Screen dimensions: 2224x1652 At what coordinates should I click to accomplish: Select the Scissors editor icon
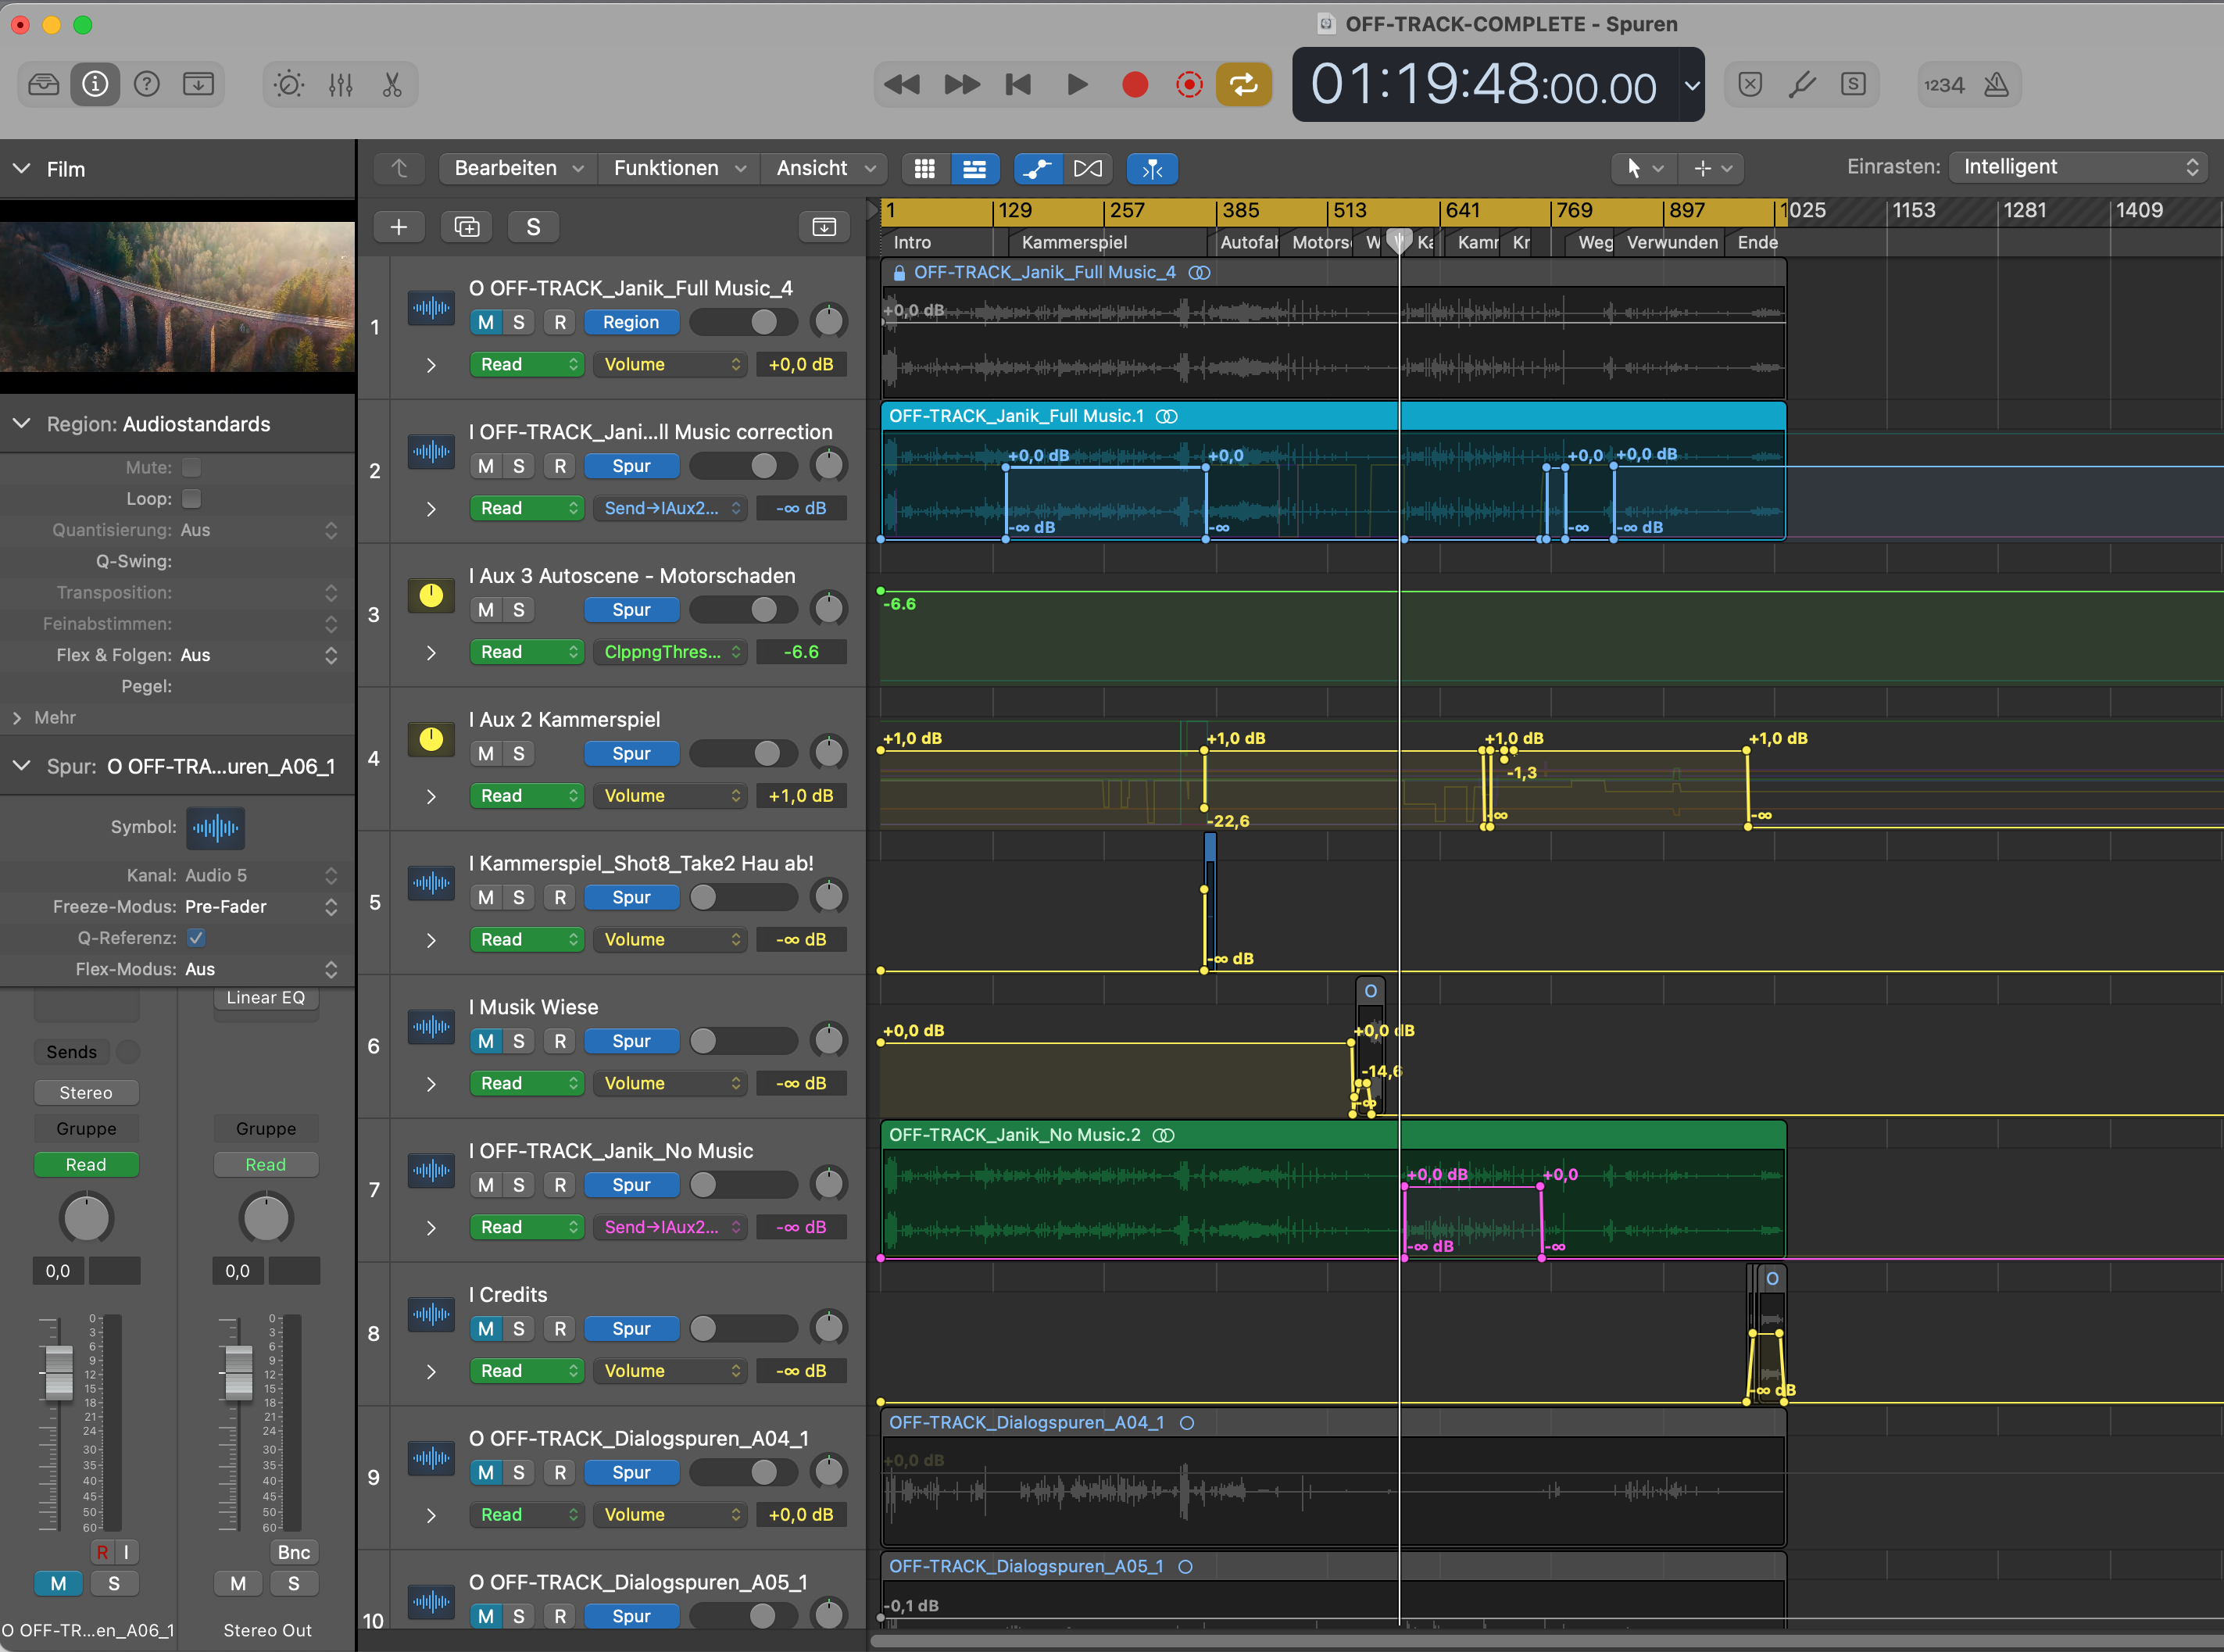coord(392,84)
